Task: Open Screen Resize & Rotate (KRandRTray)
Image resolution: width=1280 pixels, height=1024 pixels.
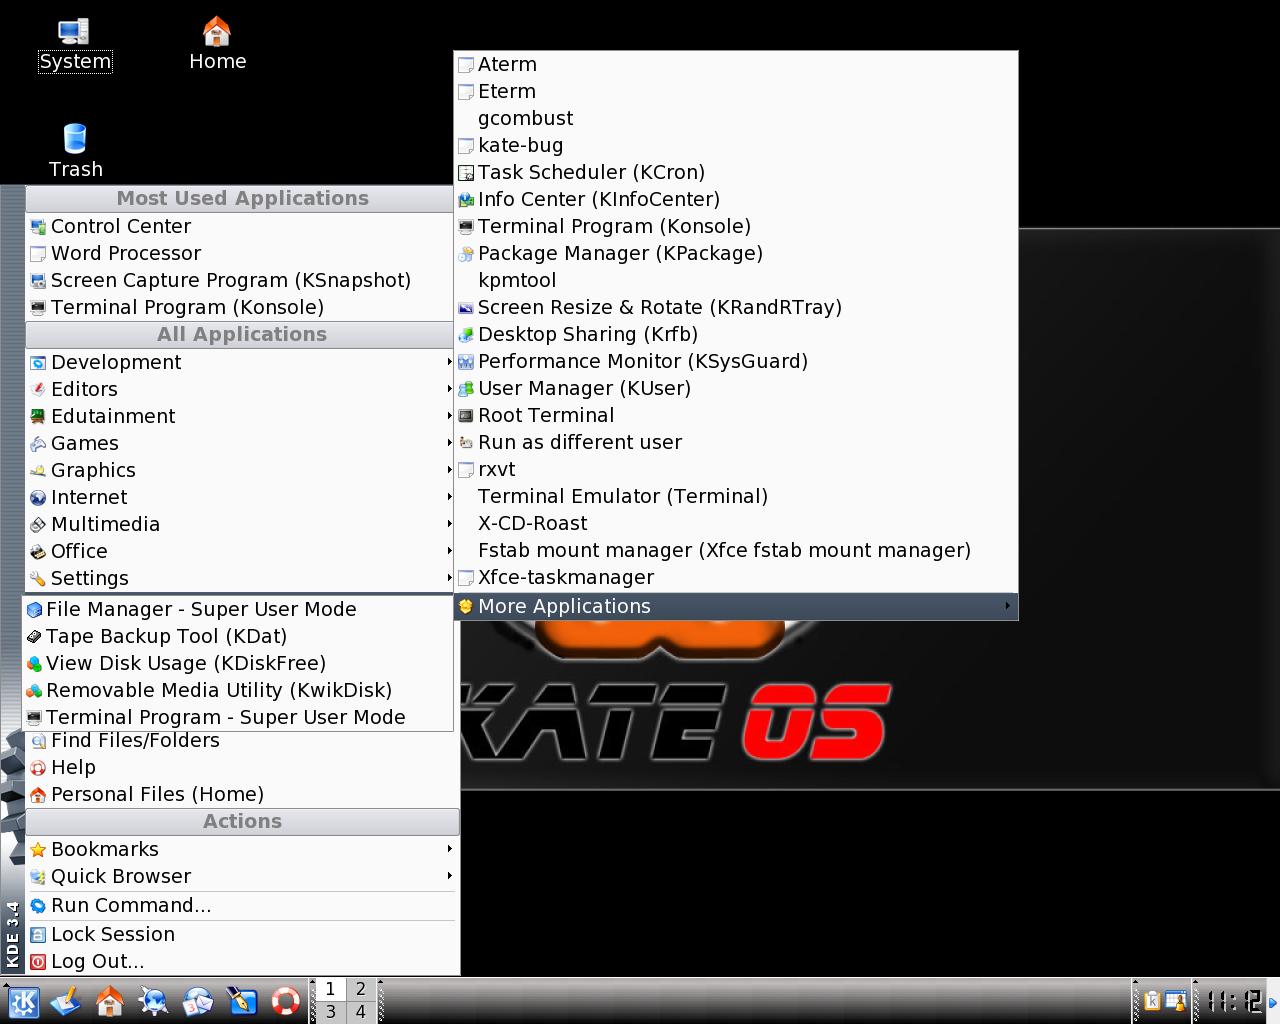Action: (x=735, y=308)
